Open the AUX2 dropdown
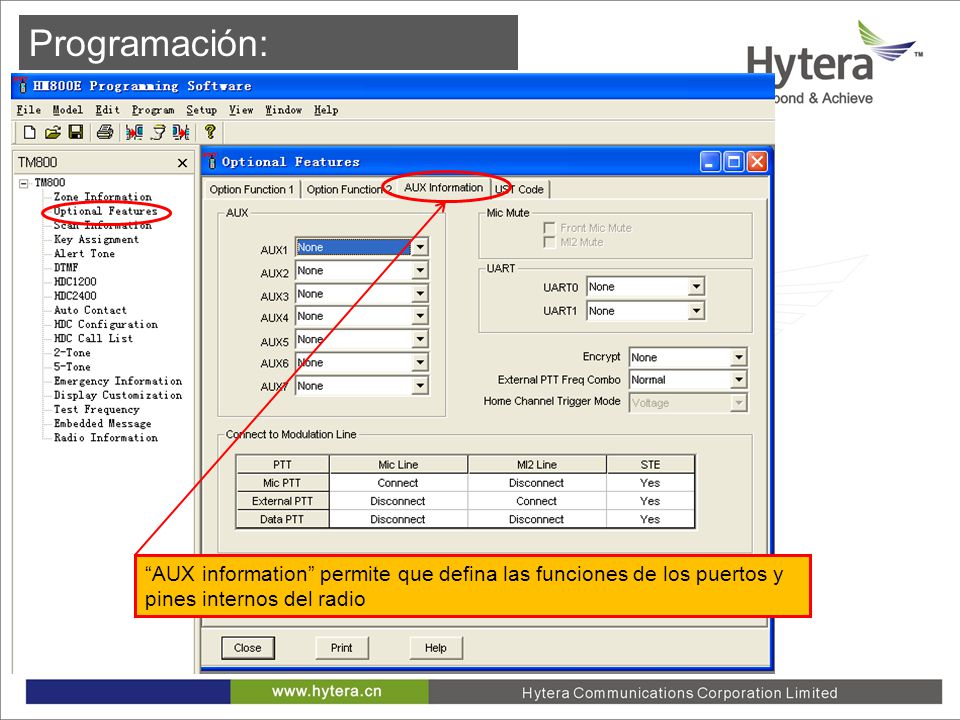The width and height of the screenshot is (960, 720). coord(419,271)
